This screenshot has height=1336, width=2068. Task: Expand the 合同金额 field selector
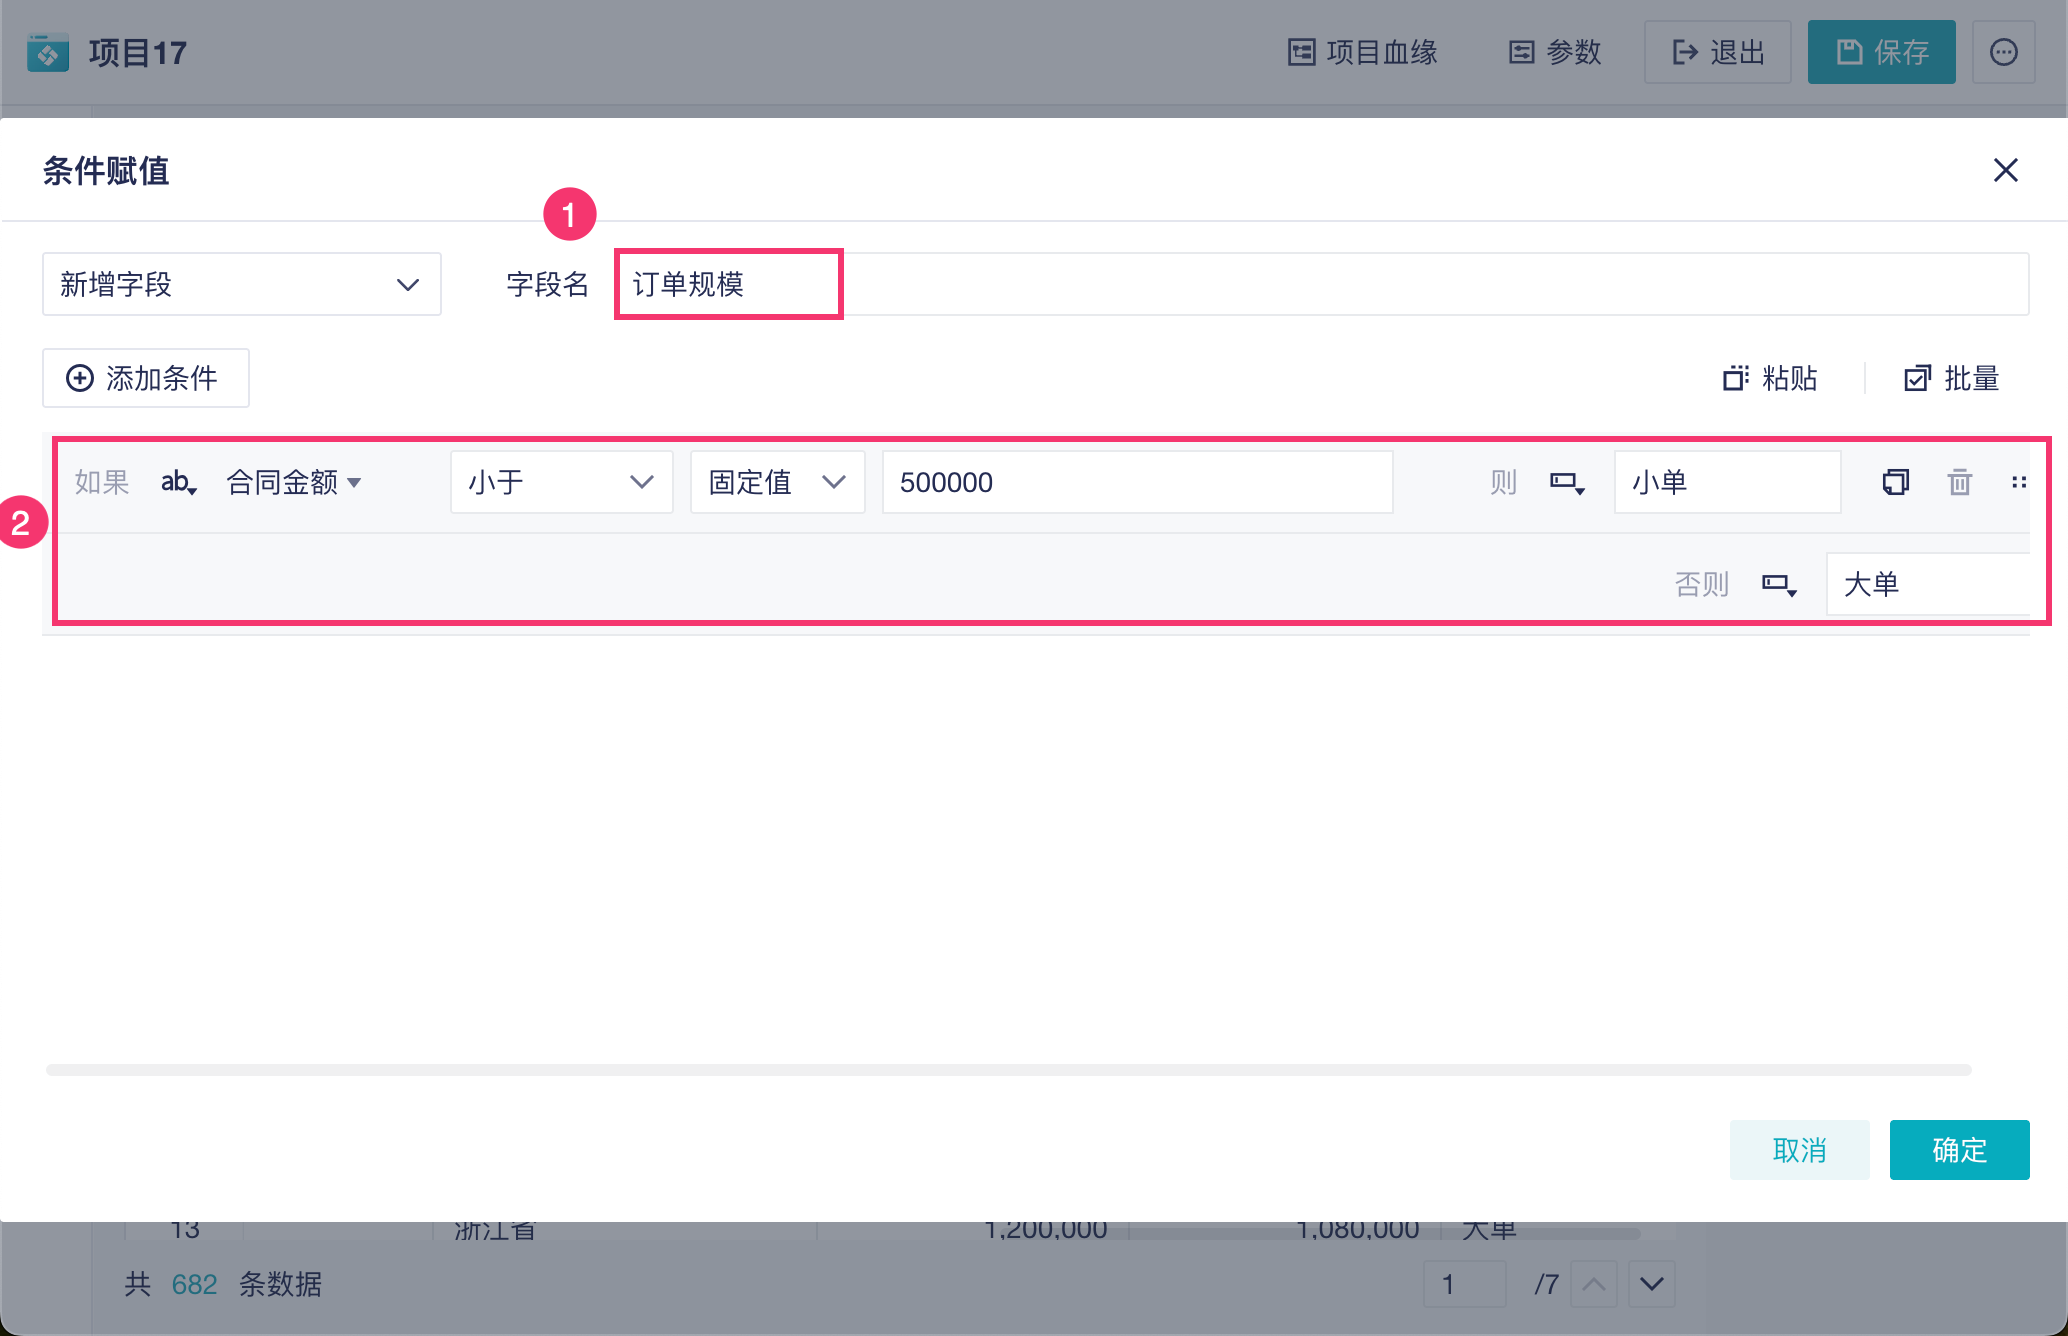[293, 483]
